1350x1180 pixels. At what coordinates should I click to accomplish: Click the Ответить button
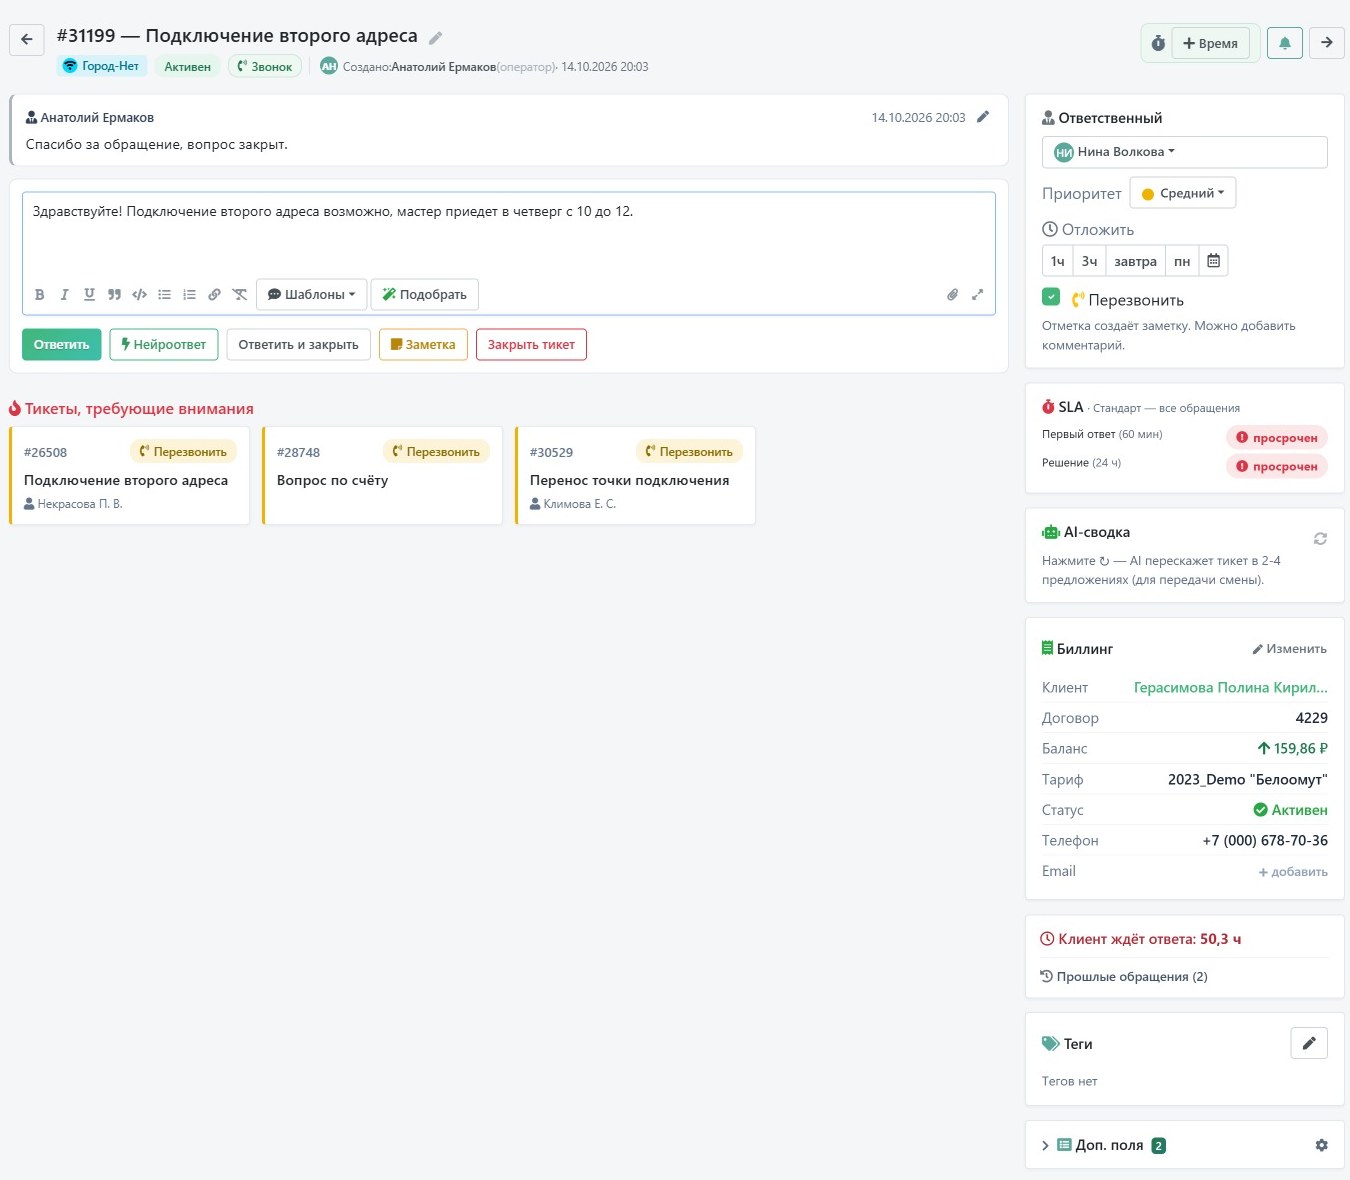point(62,345)
